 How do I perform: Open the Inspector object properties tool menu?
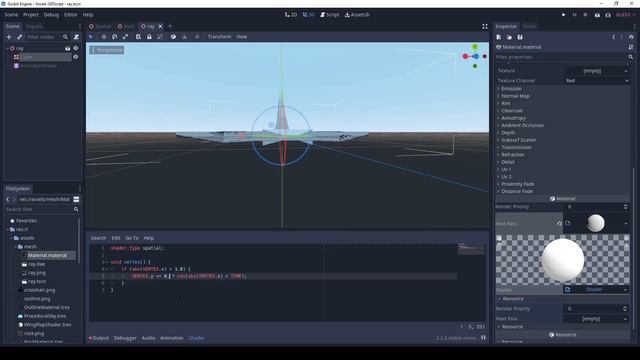coord(631,47)
